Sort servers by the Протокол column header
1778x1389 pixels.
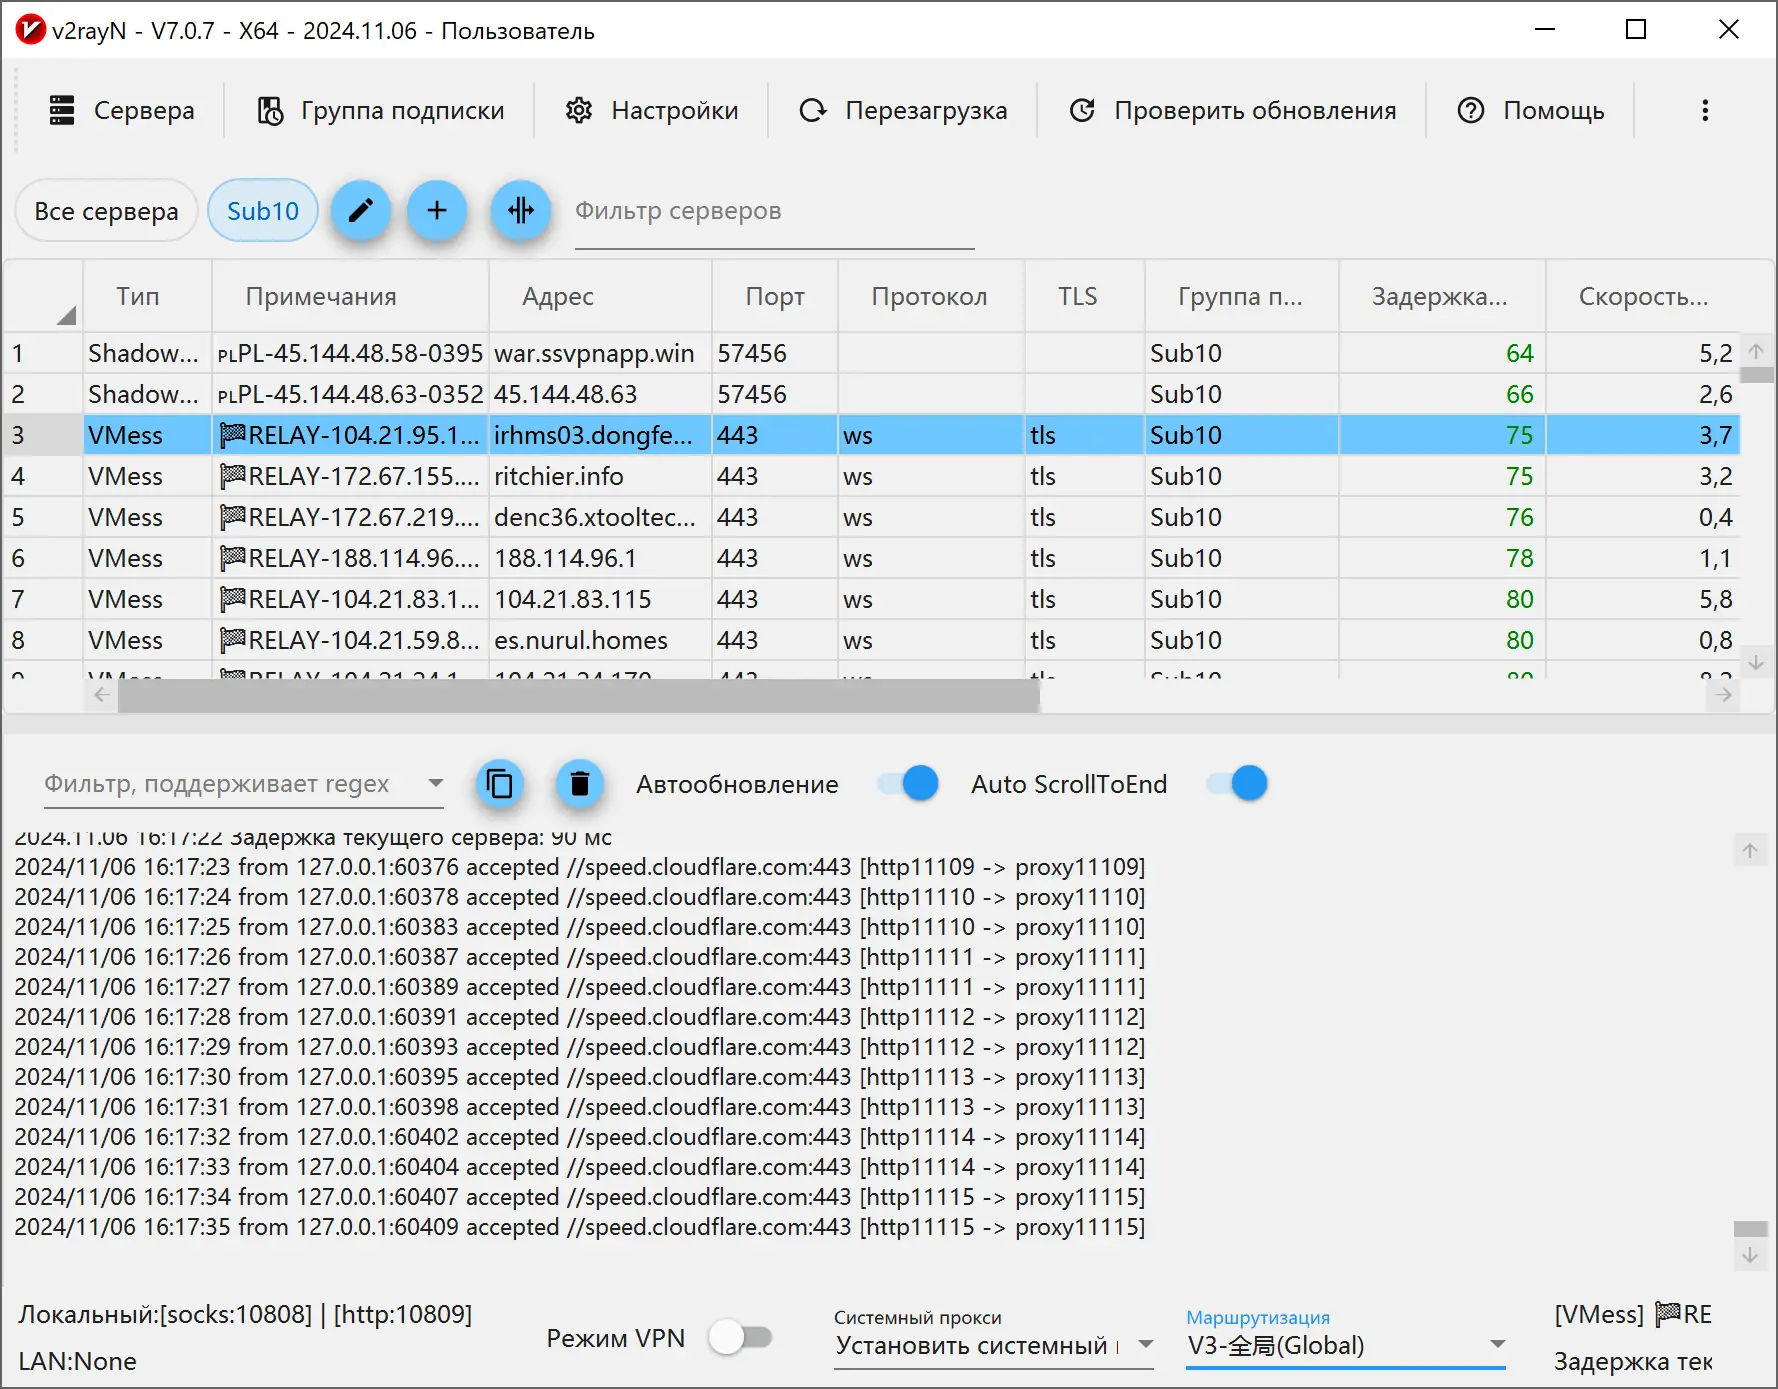pos(930,296)
